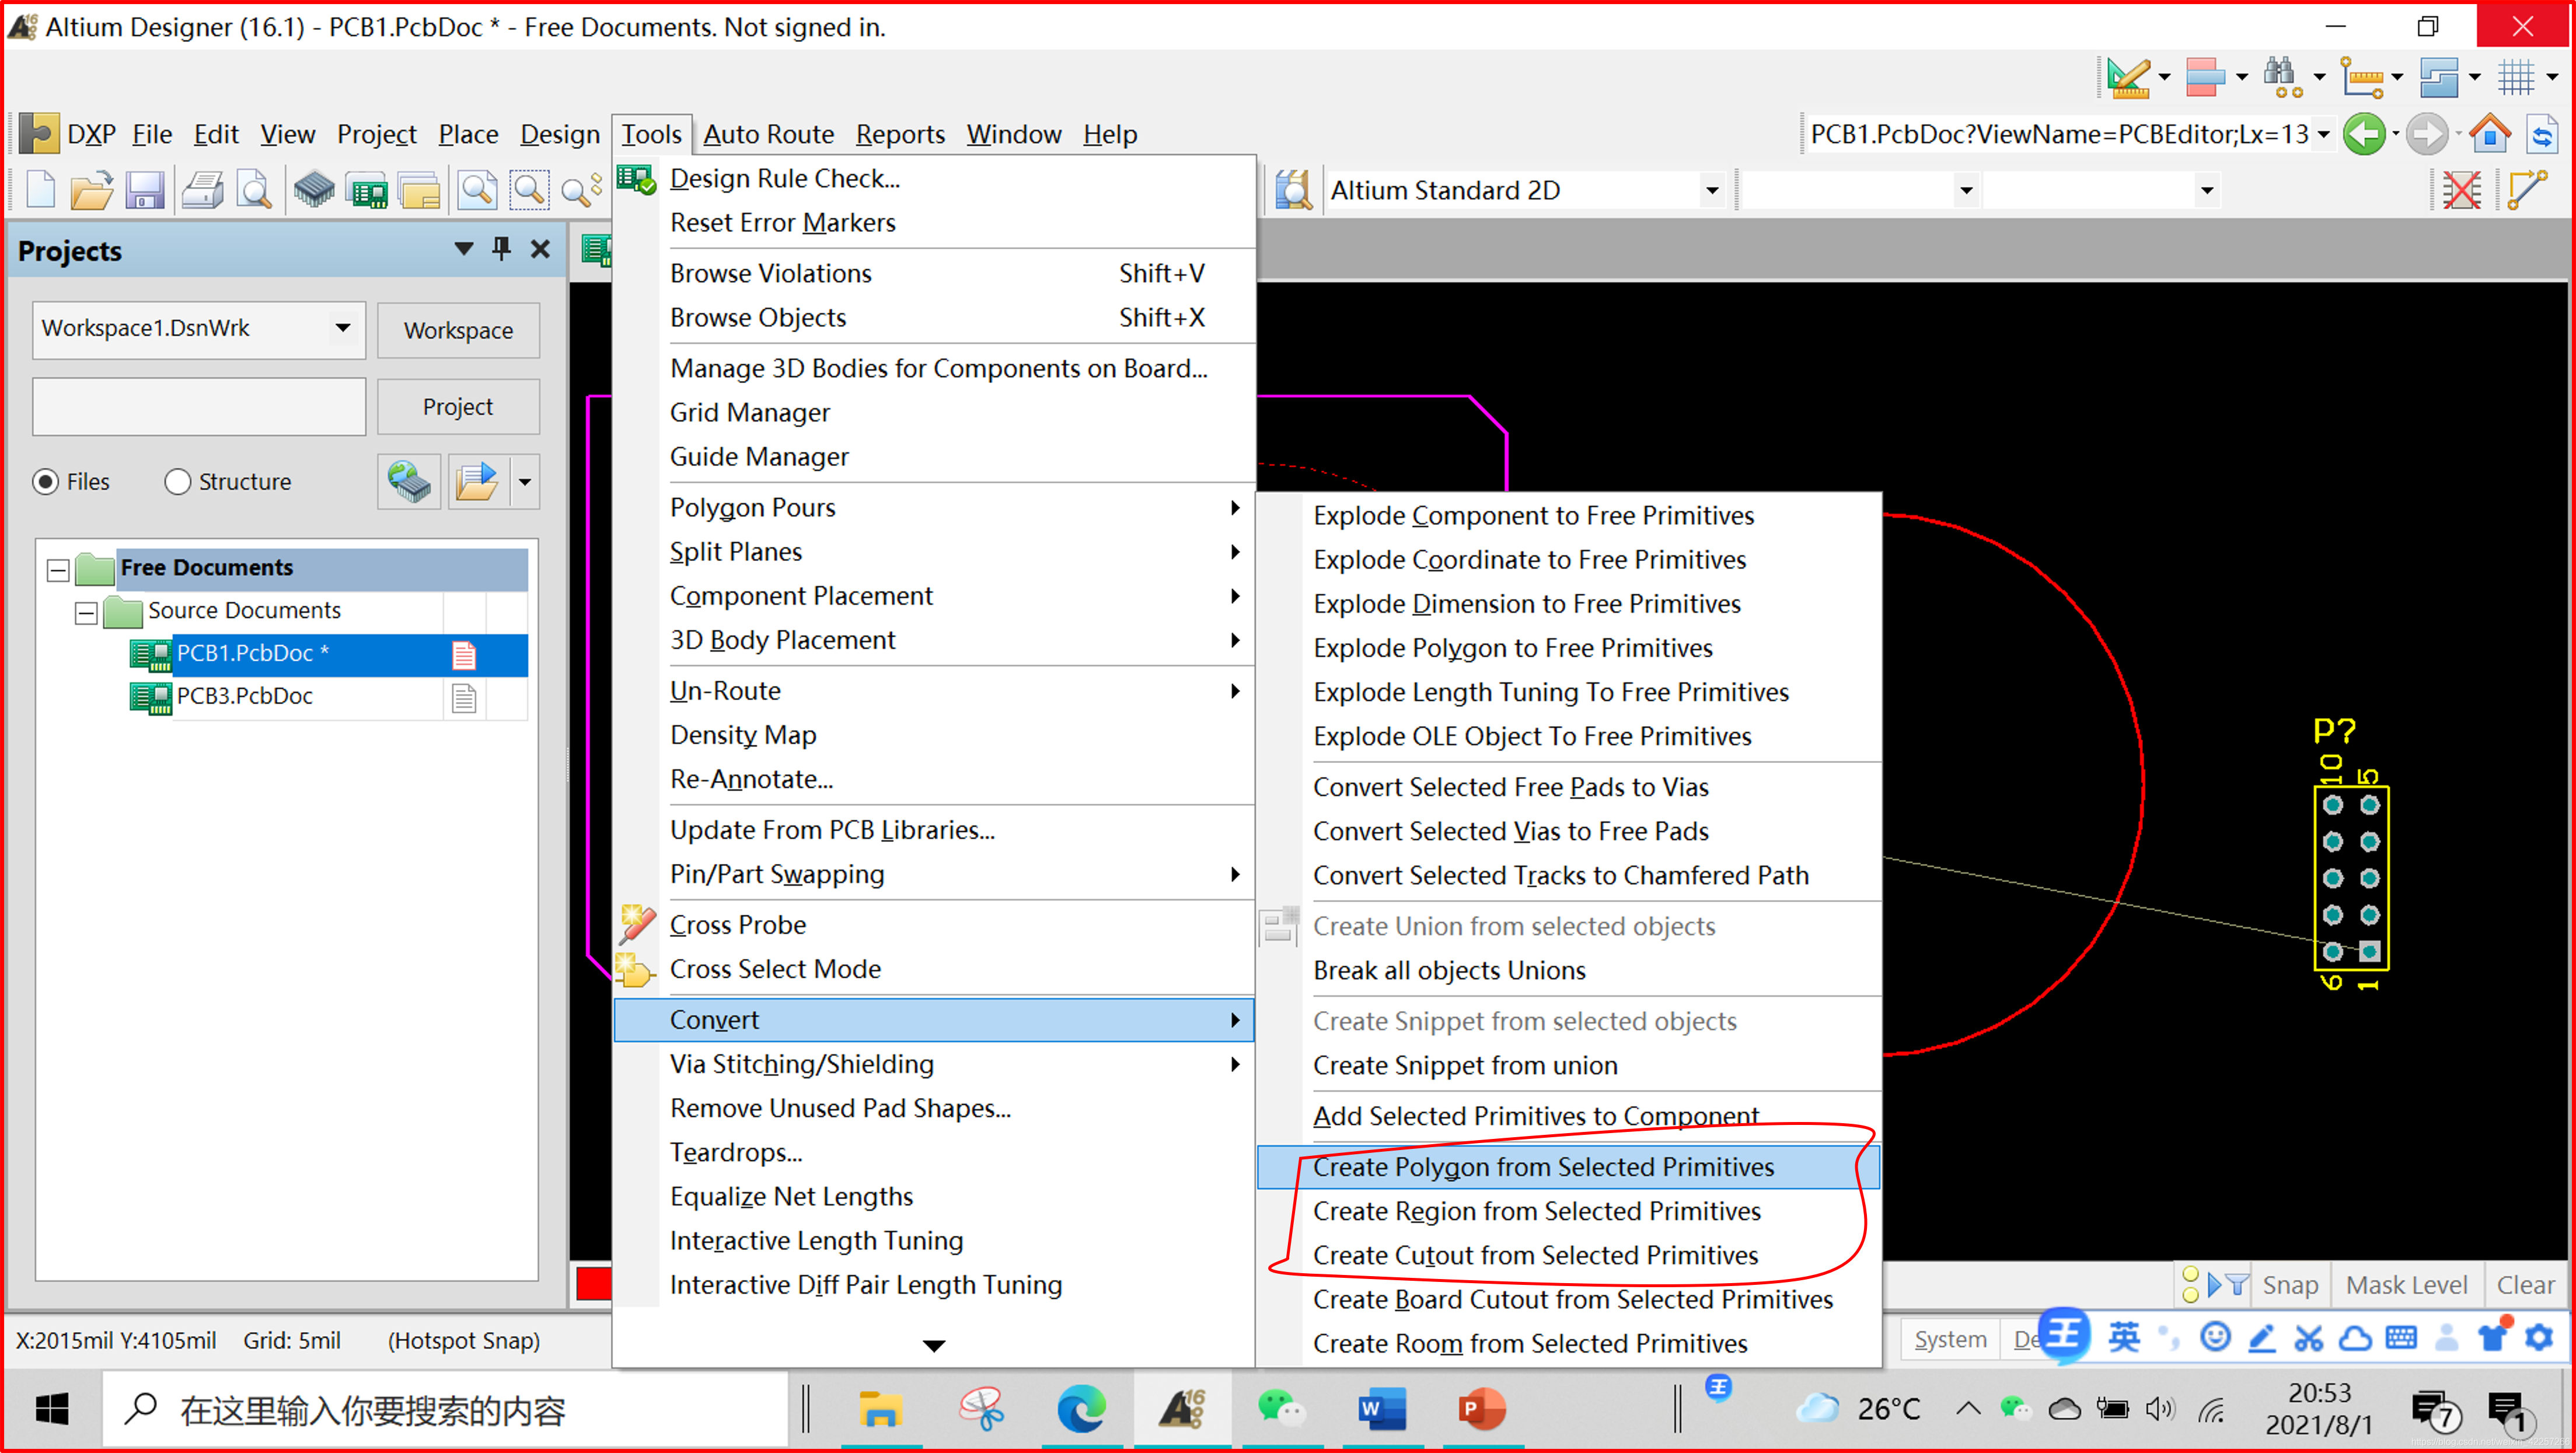The height and width of the screenshot is (1453, 2576).
Task: Collapse the Source Documents folder
Action: point(86,612)
